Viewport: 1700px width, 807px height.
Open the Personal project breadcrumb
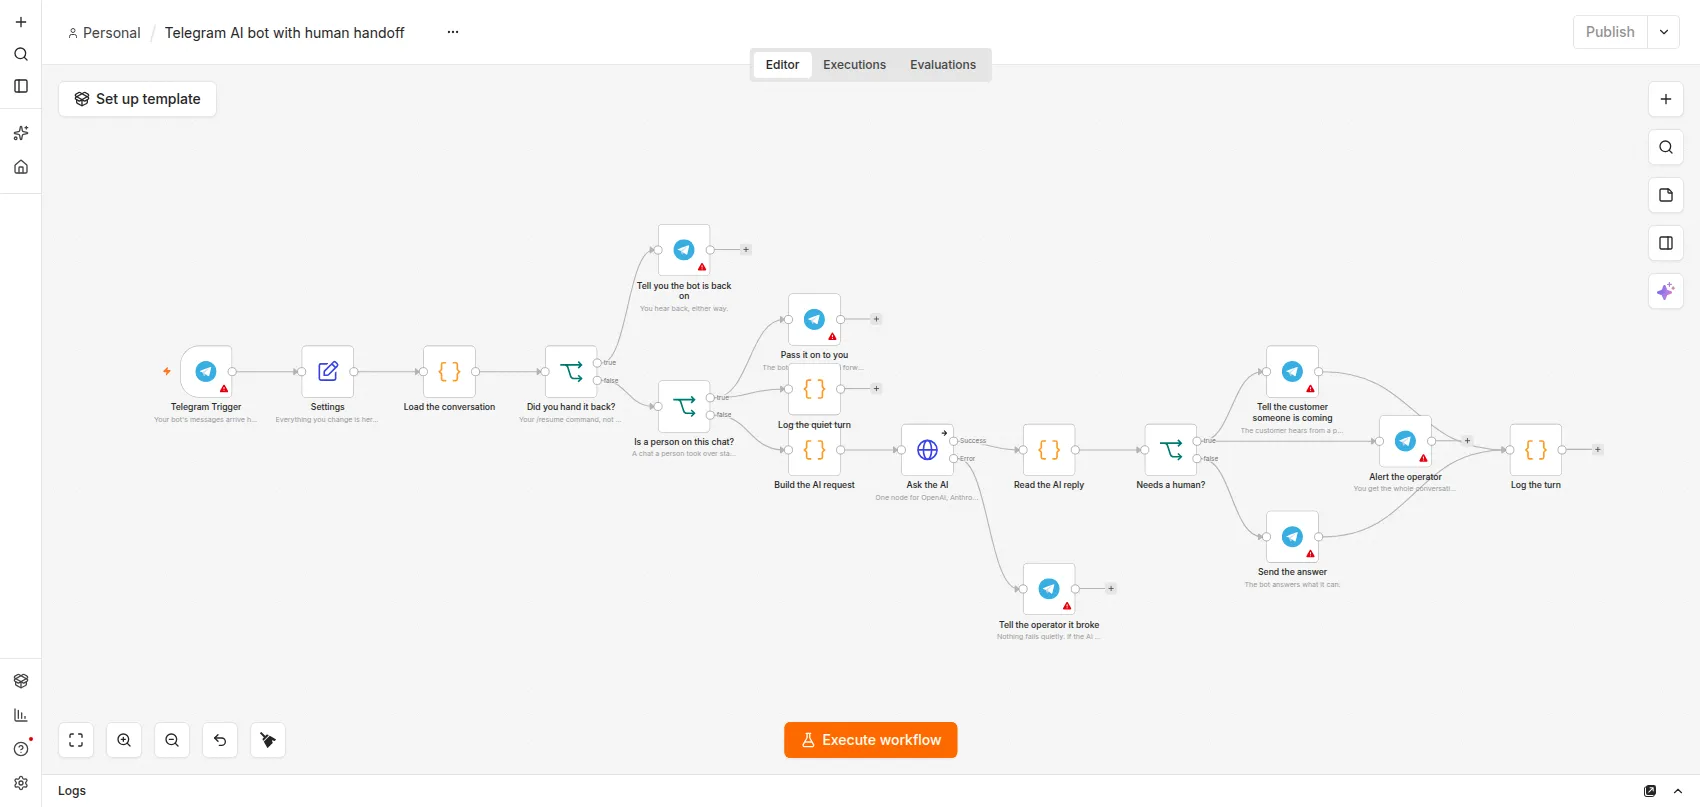104,33
